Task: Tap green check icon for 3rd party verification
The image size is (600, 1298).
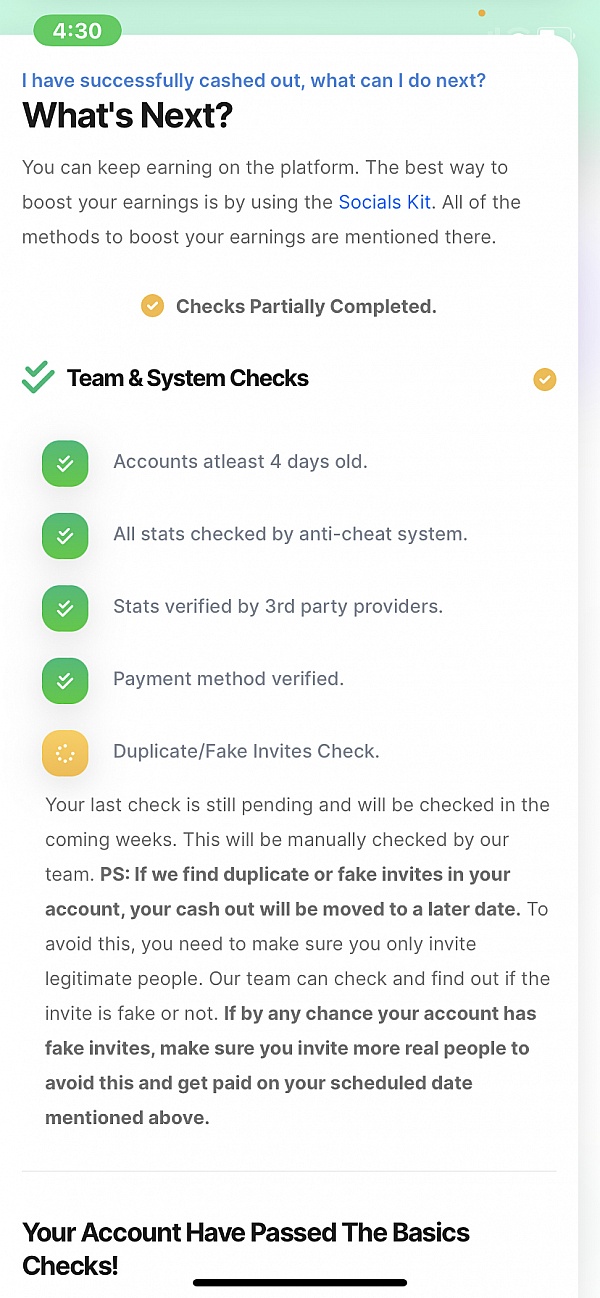Action: coord(65,608)
